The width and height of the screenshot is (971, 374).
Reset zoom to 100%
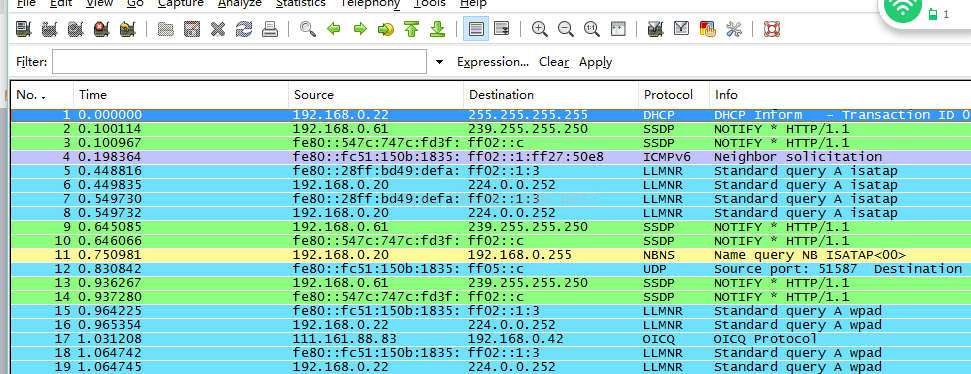coord(591,29)
